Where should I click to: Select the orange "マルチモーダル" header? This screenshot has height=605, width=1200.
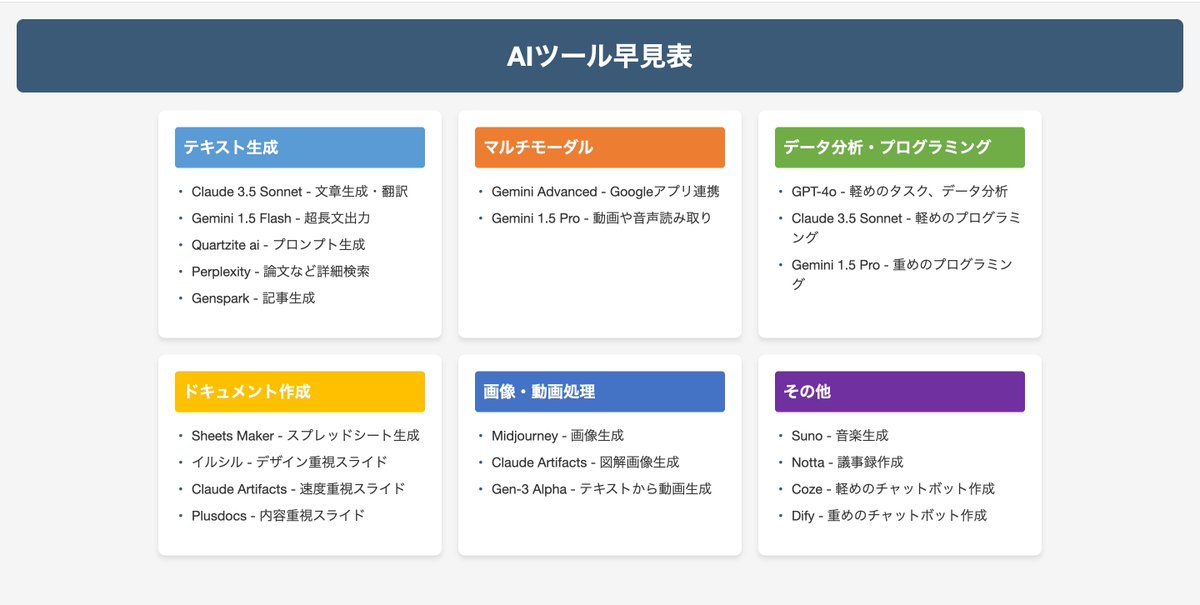[600, 147]
